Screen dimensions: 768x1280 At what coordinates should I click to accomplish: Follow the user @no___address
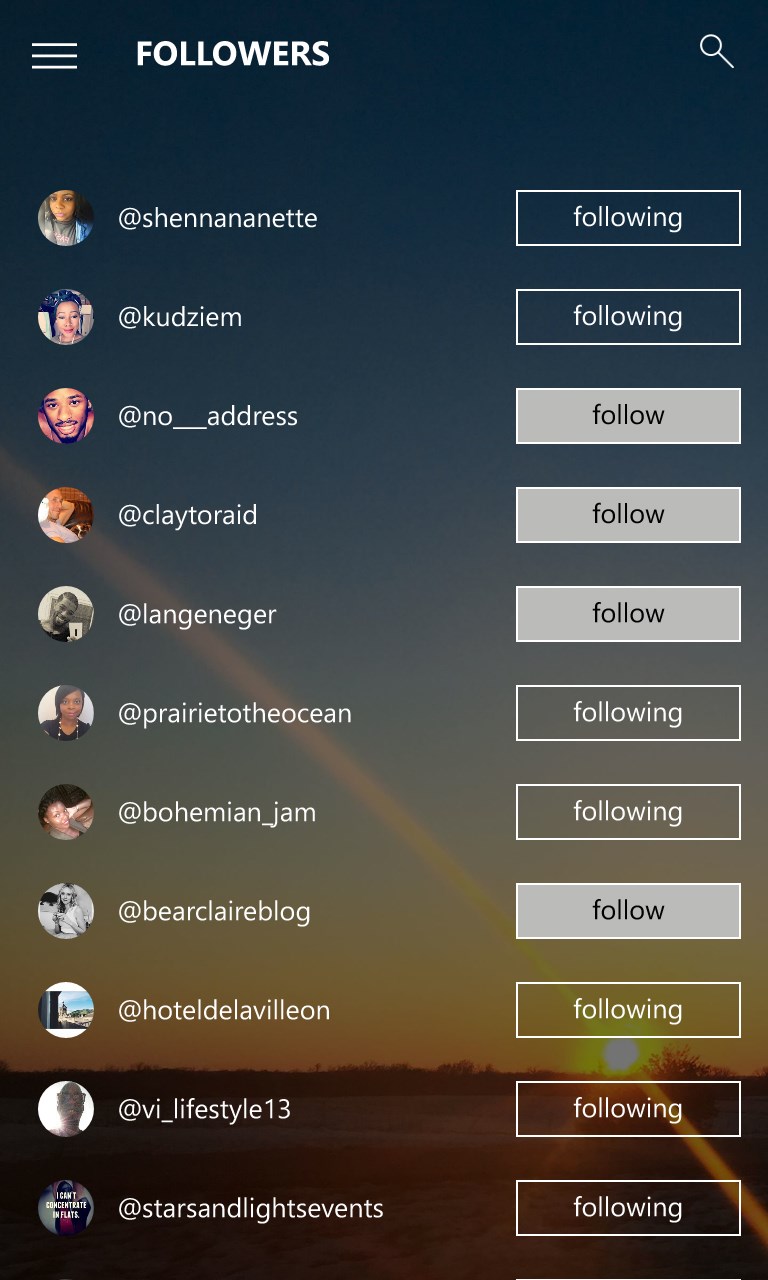pyautogui.click(x=628, y=416)
